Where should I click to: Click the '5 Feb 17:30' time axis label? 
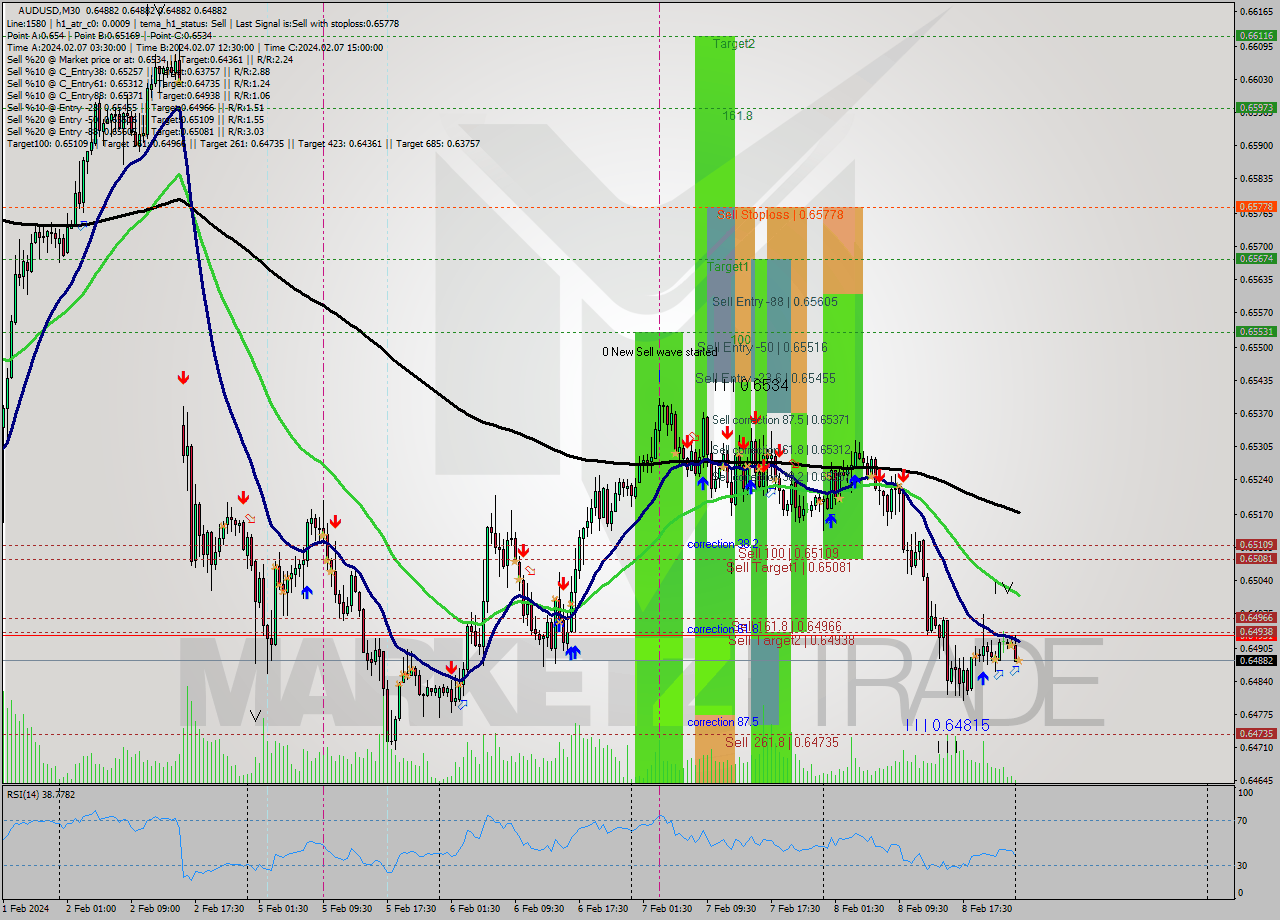click(x=412, y=909)
